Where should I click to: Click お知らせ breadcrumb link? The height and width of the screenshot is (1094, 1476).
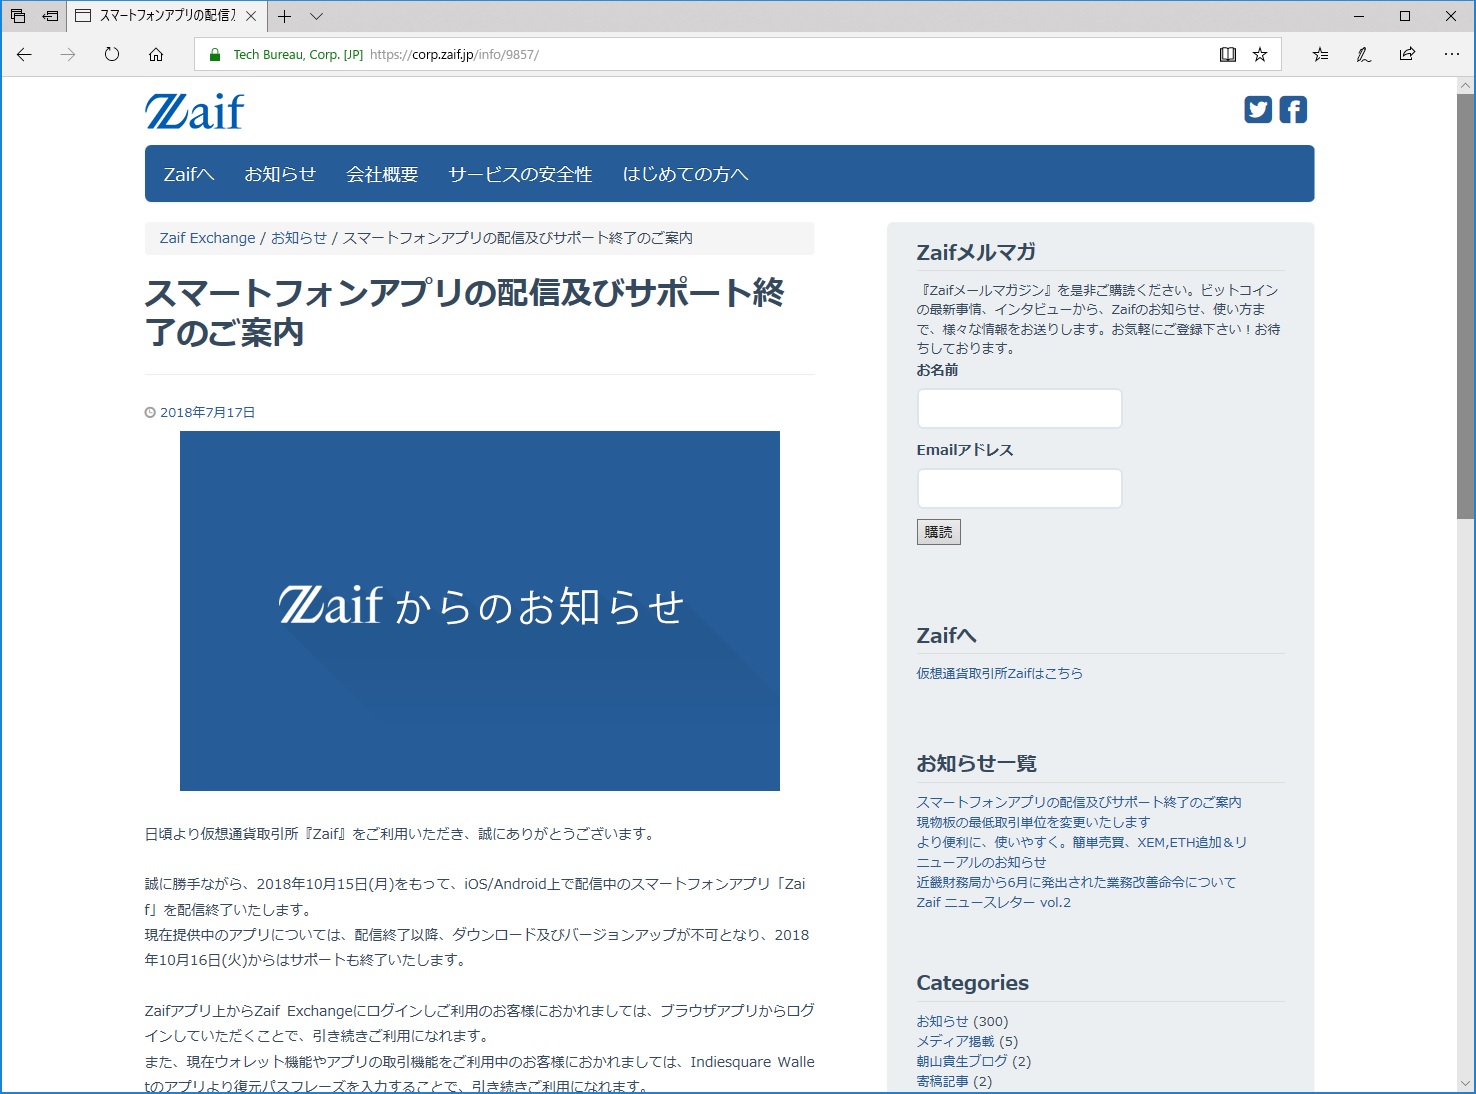click(299, 238)
